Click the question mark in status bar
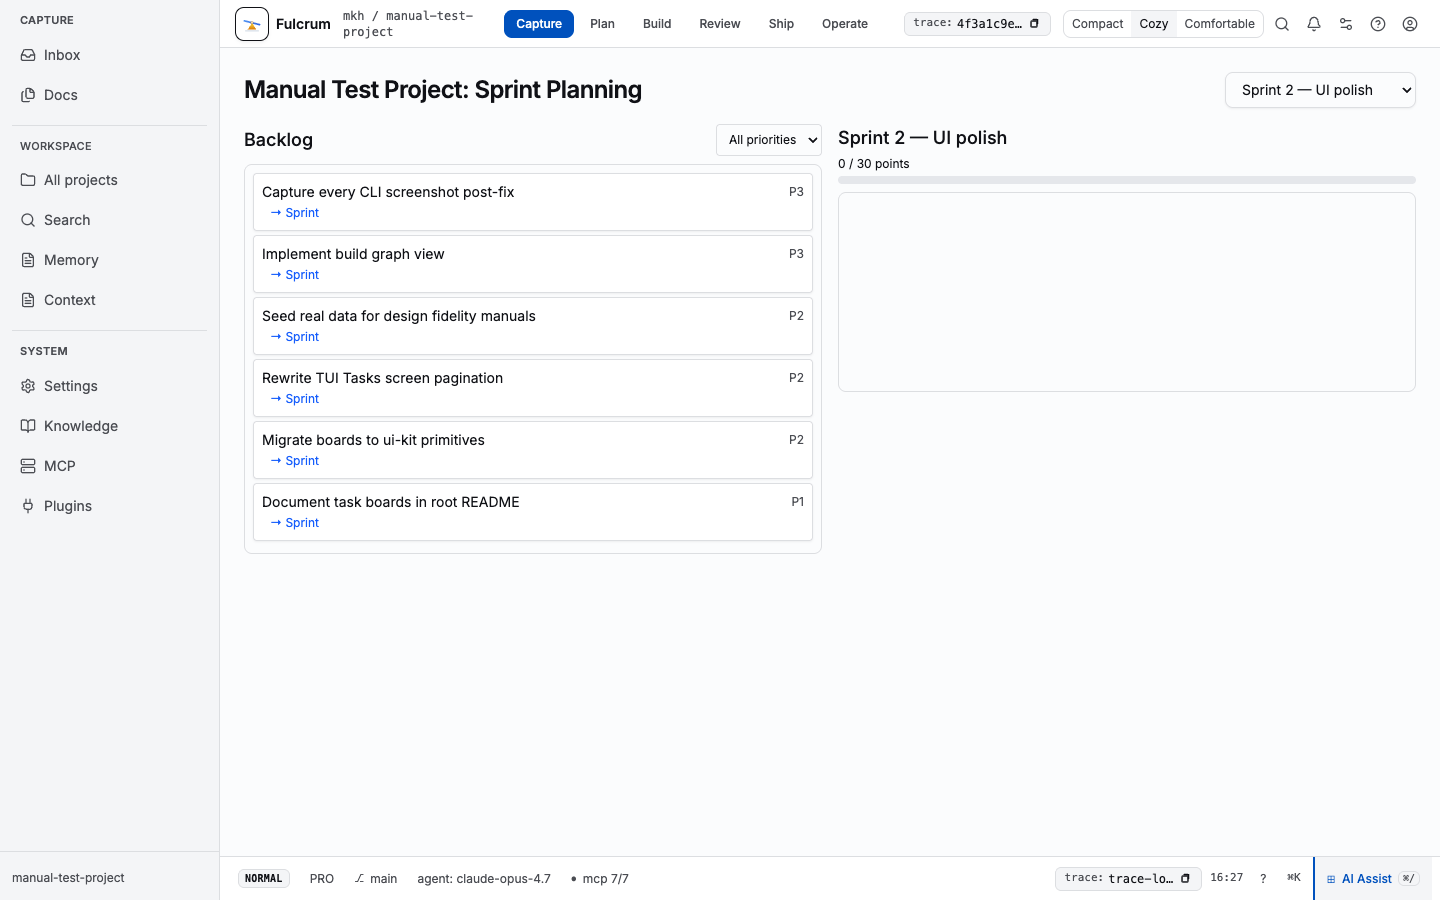This screenshot has width=1440, height=900. tap(1263, 879)
